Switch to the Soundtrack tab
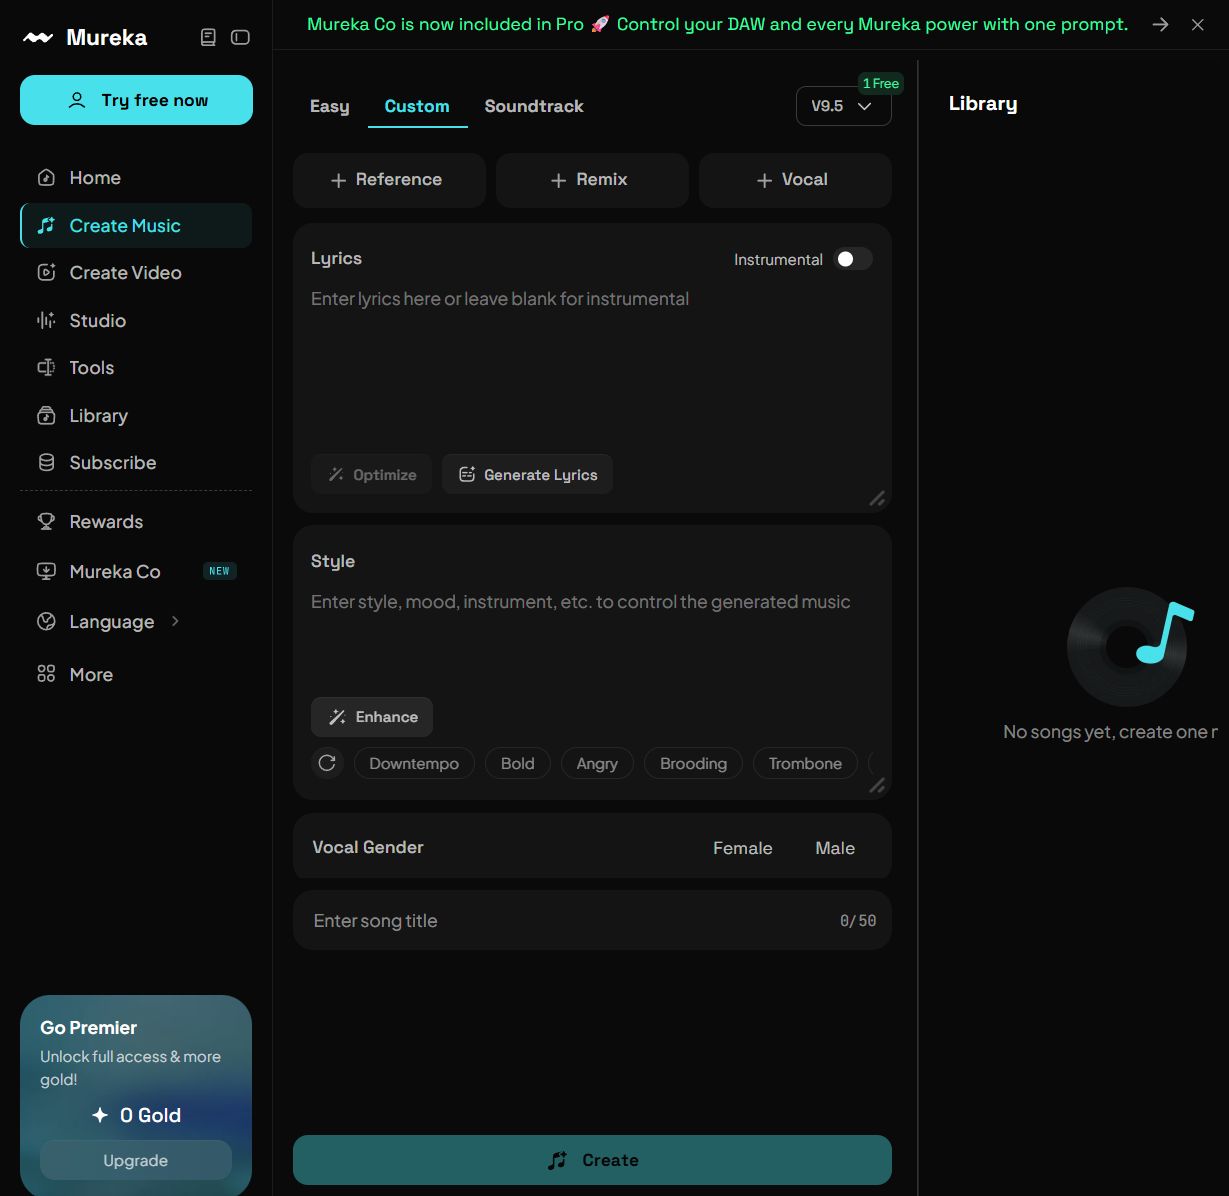 coord(534,106)
